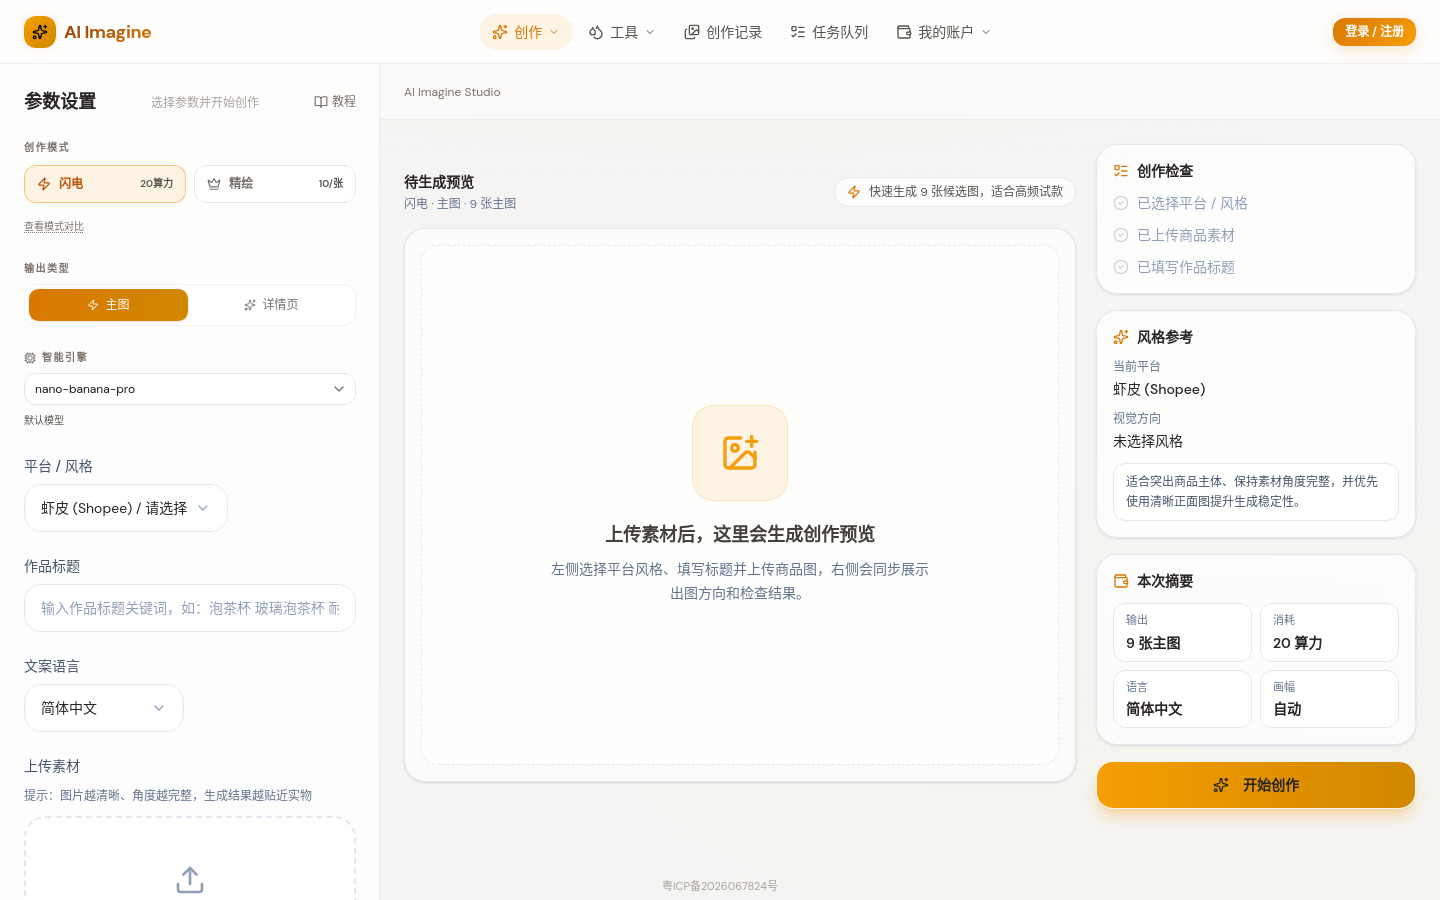
Task: Click the AI Imagine brand text
Action: coord(108,32)
